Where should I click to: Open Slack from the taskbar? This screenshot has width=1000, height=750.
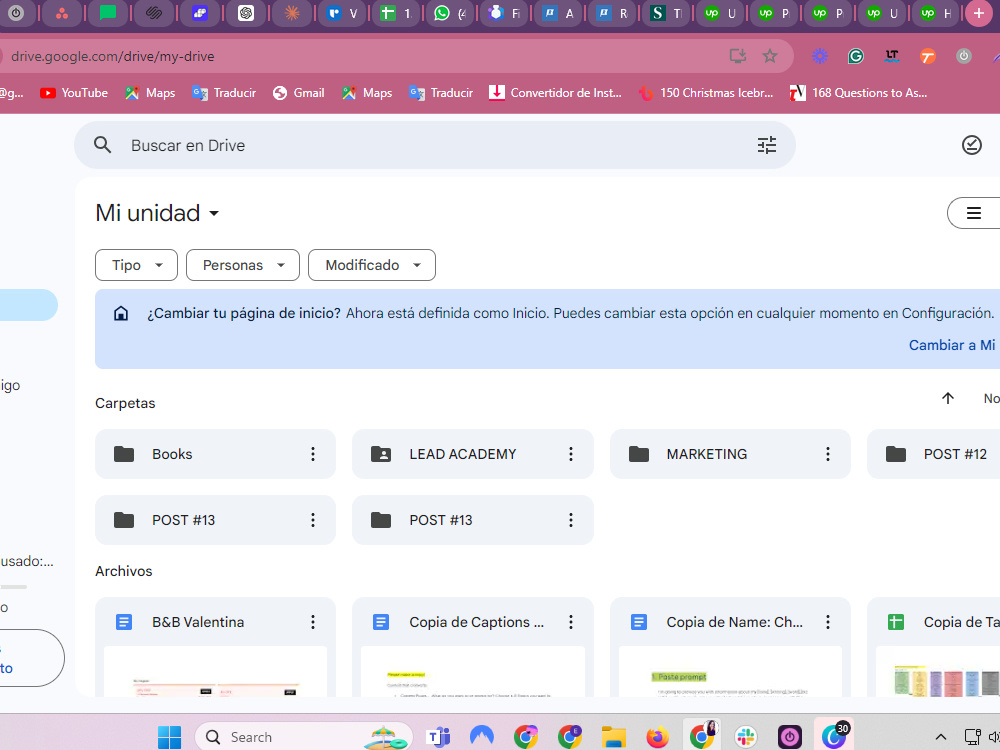coord(745,737)
